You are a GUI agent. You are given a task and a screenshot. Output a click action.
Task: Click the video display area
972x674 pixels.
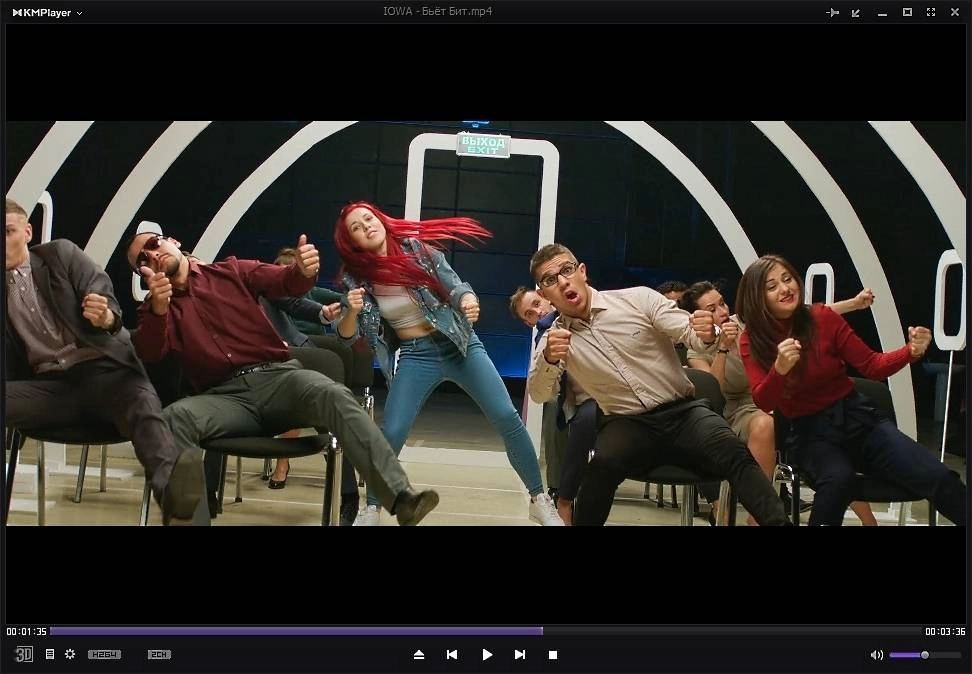point(486,324)
